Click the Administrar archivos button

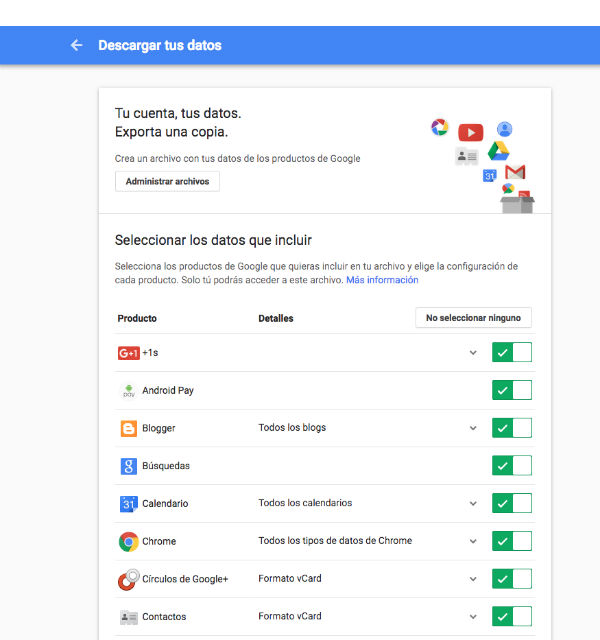(x=167, y=181)
